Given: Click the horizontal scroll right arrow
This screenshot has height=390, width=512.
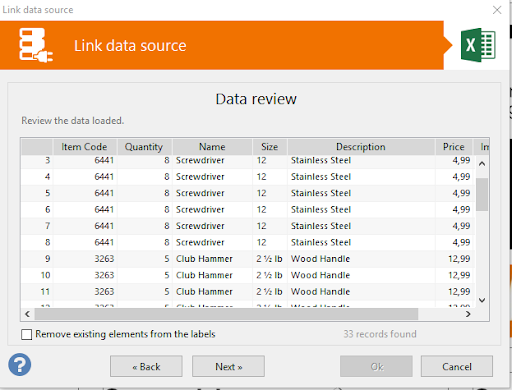Looking at the screenshot, I should click(468, 314).
